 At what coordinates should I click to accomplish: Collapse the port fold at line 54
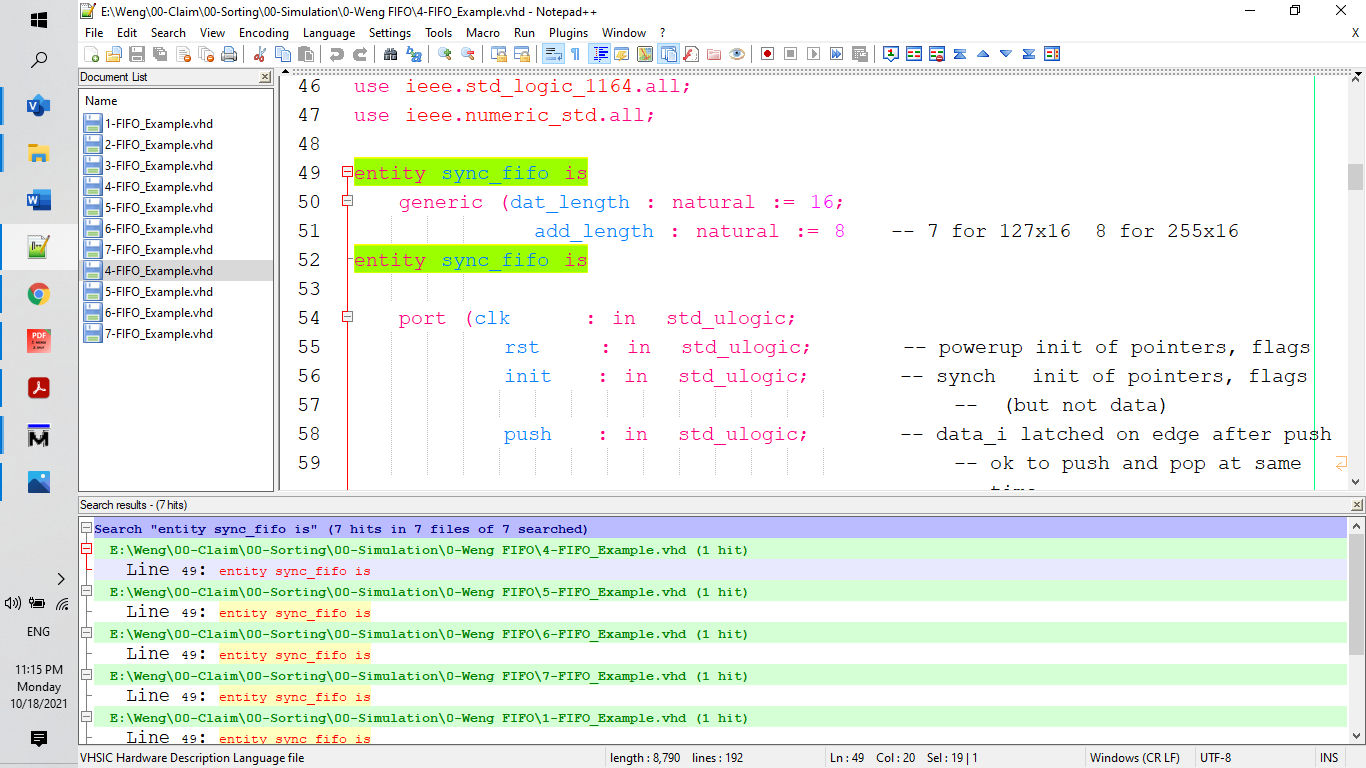tap(347, 317)
